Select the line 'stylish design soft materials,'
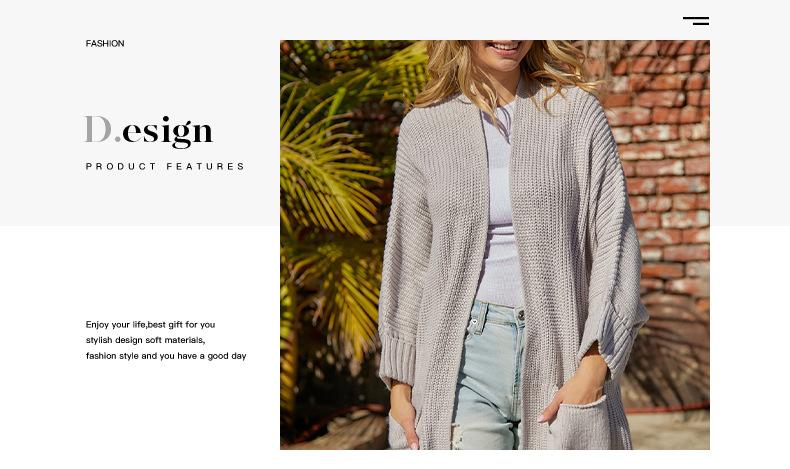790x469 pixels. [145, 340]
